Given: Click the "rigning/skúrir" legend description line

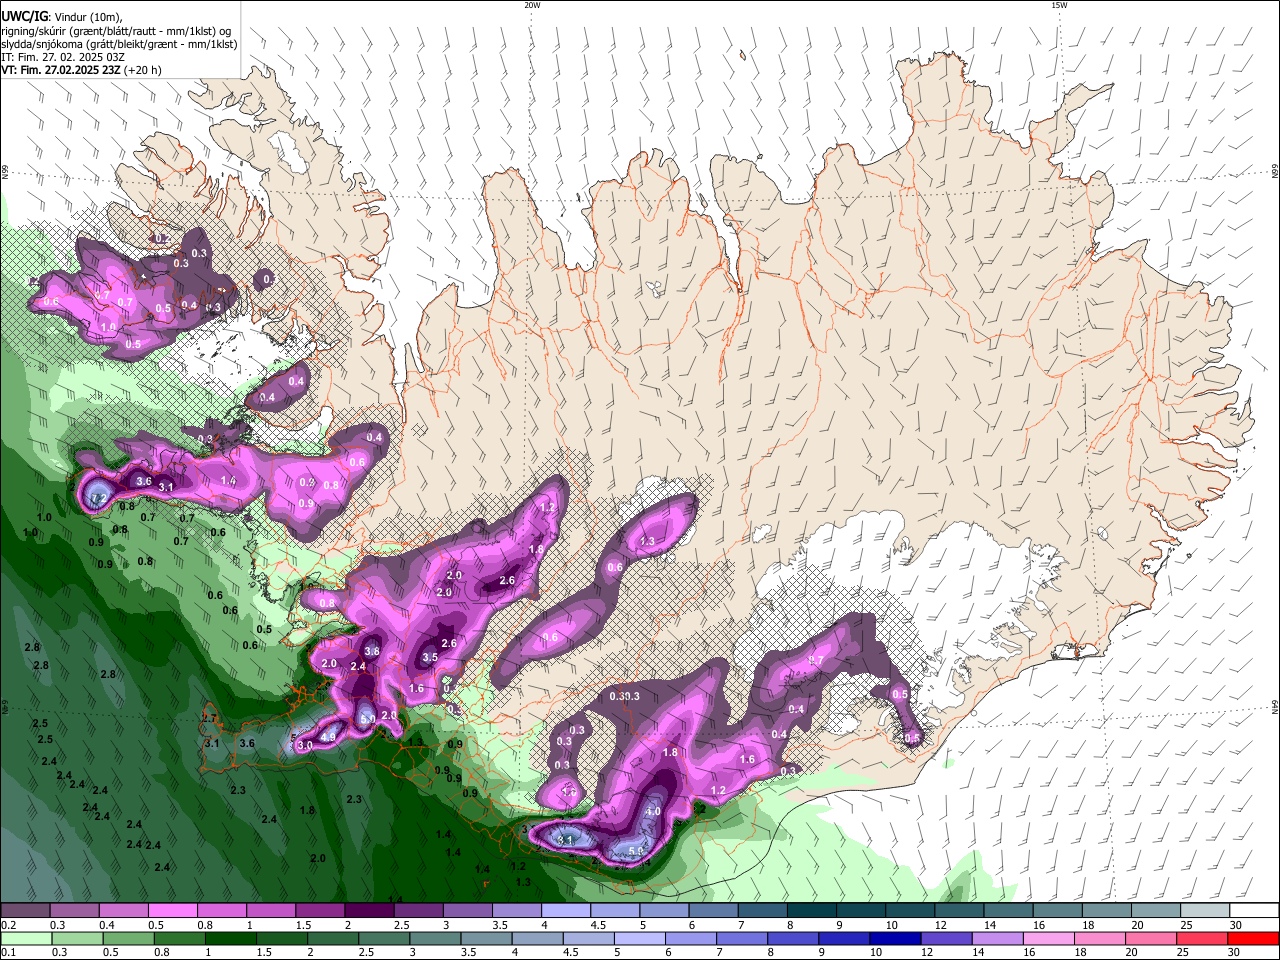Looking at the screenshot, I should (x=118, y=31).
